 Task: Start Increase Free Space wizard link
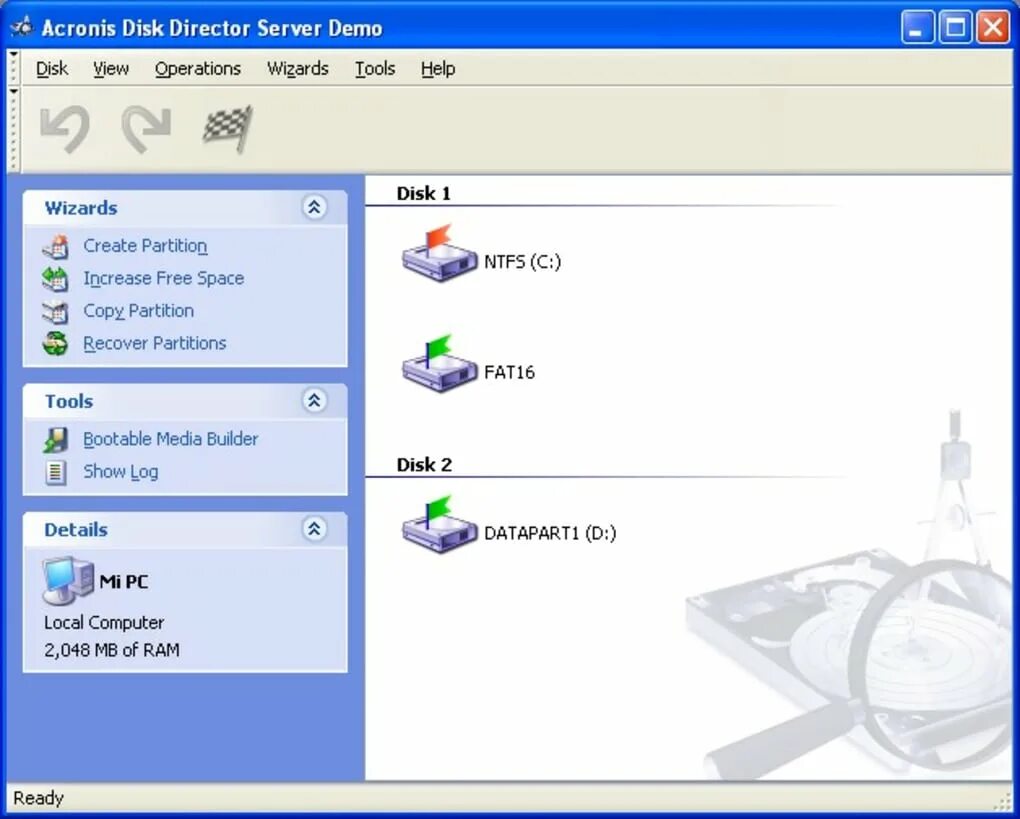click(x=163, y=278)
